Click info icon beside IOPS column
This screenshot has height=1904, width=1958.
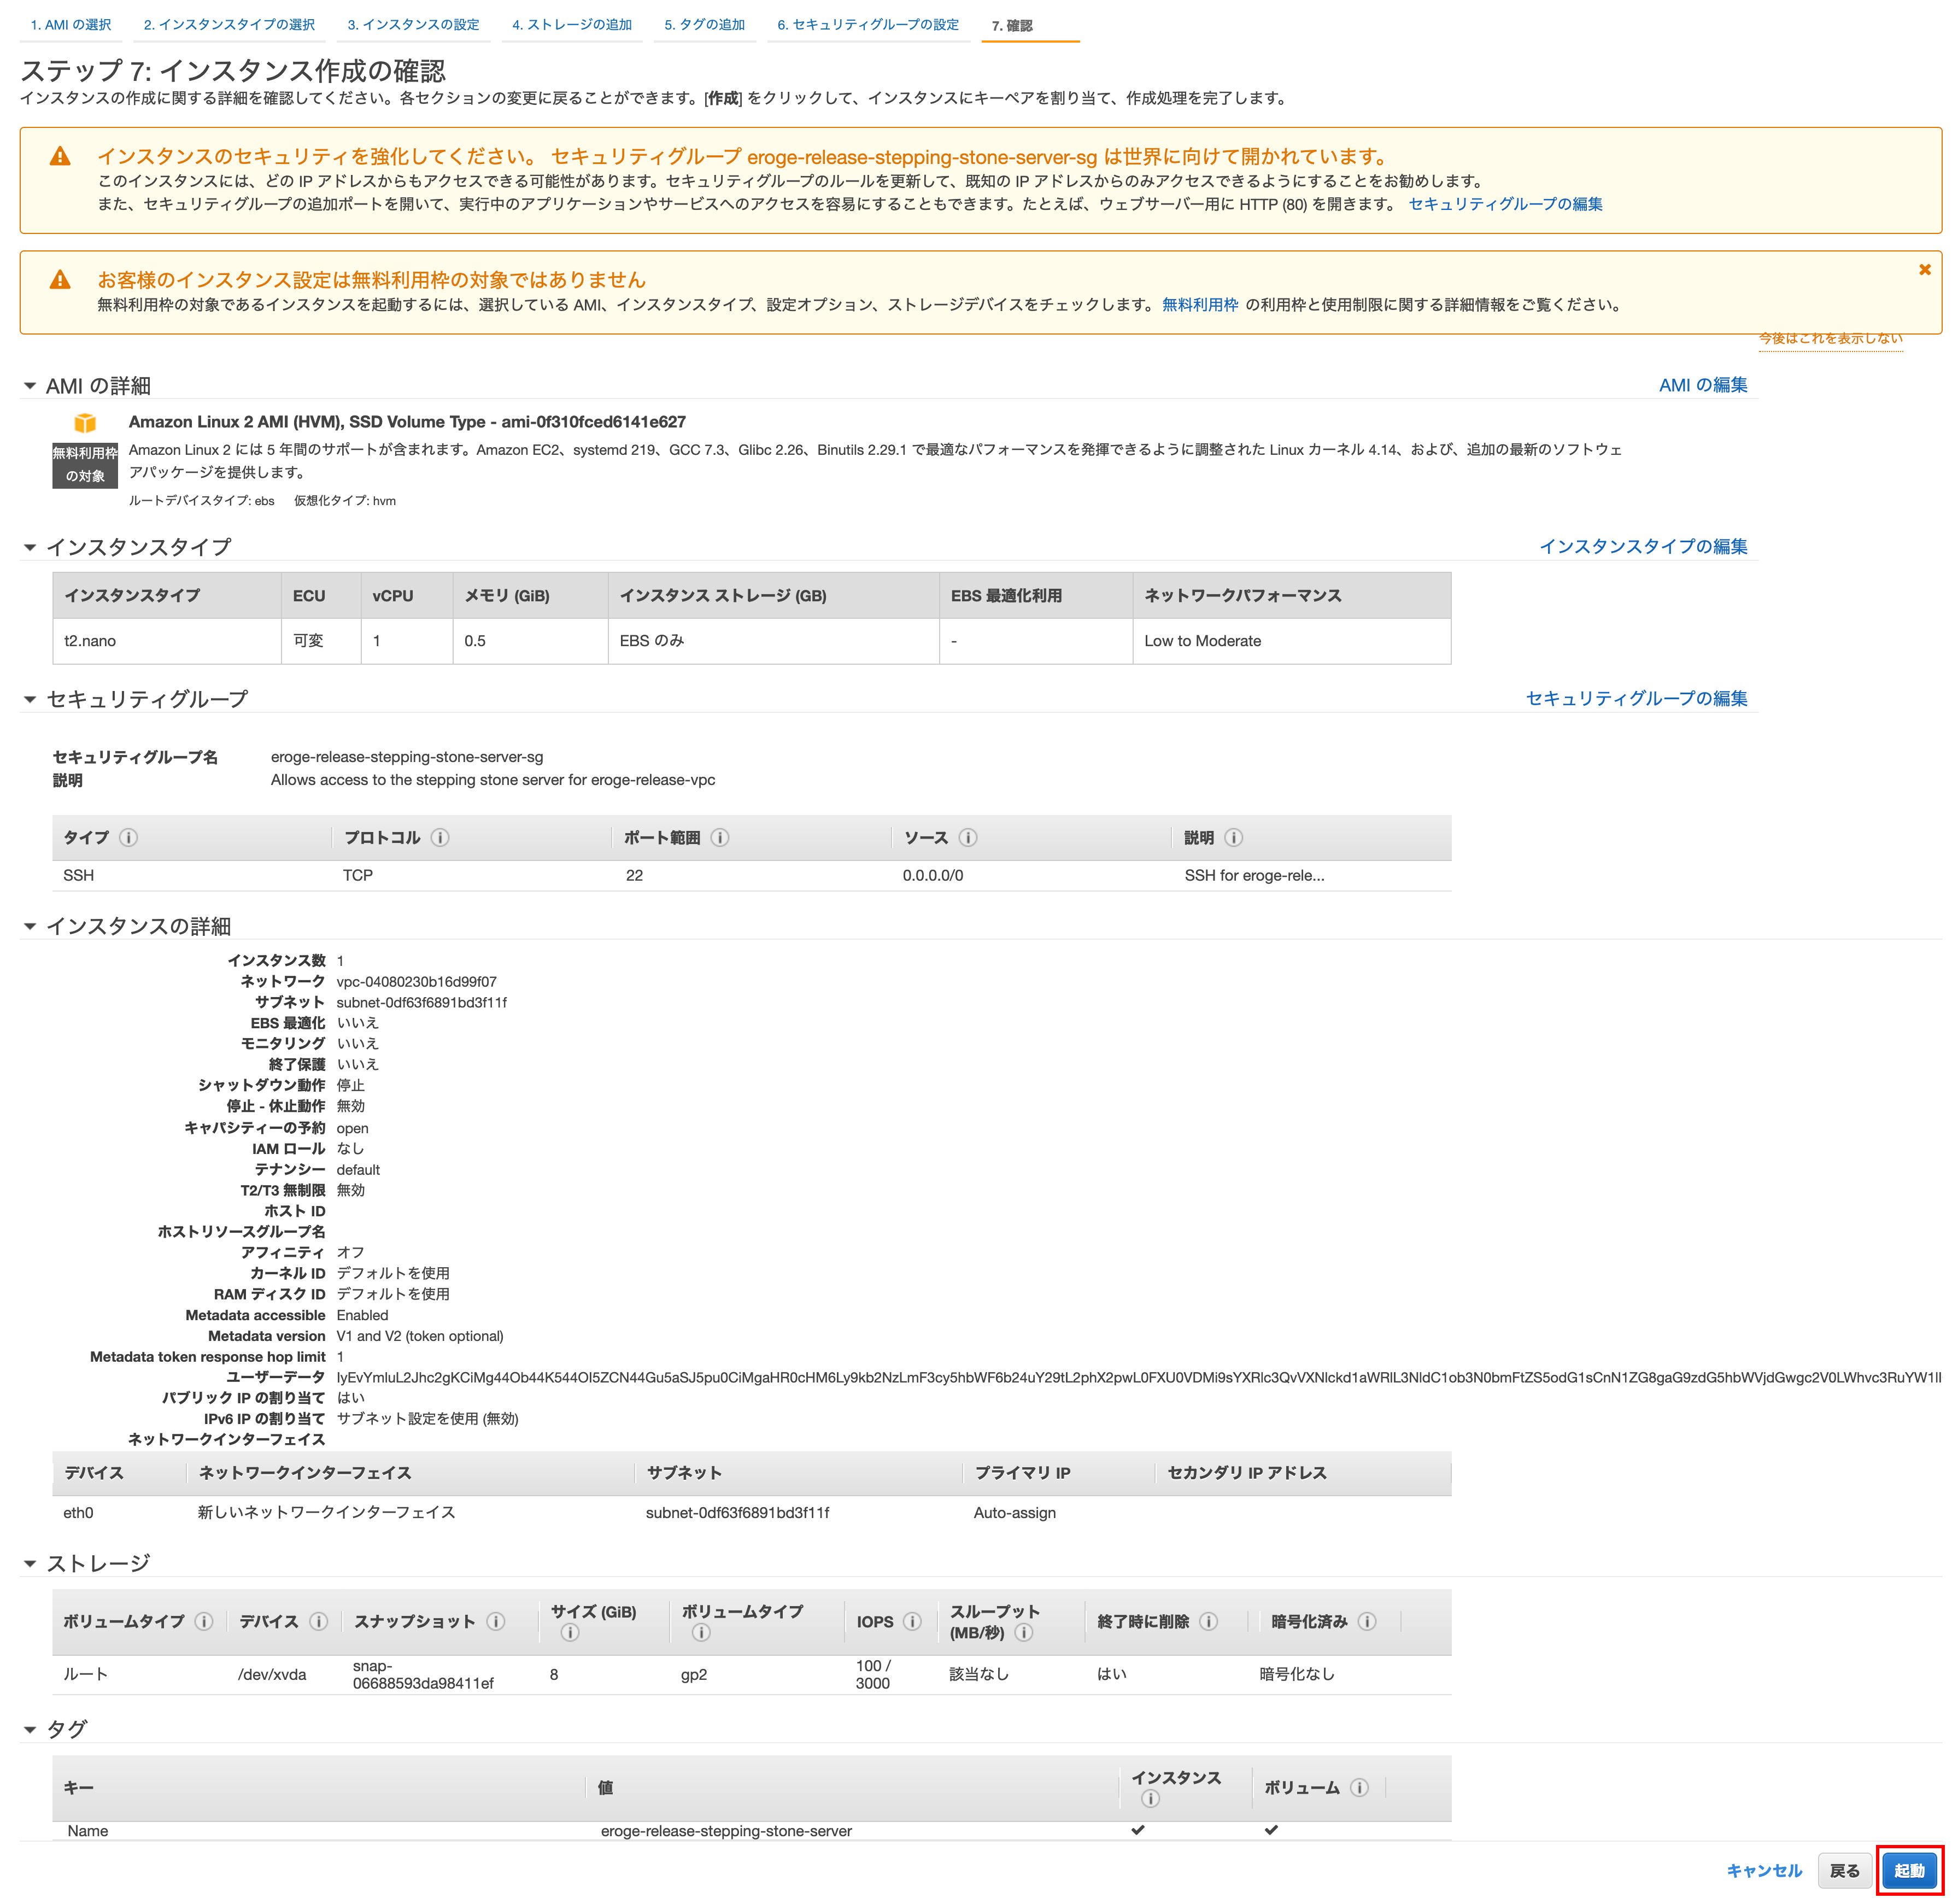[912, 1621]
